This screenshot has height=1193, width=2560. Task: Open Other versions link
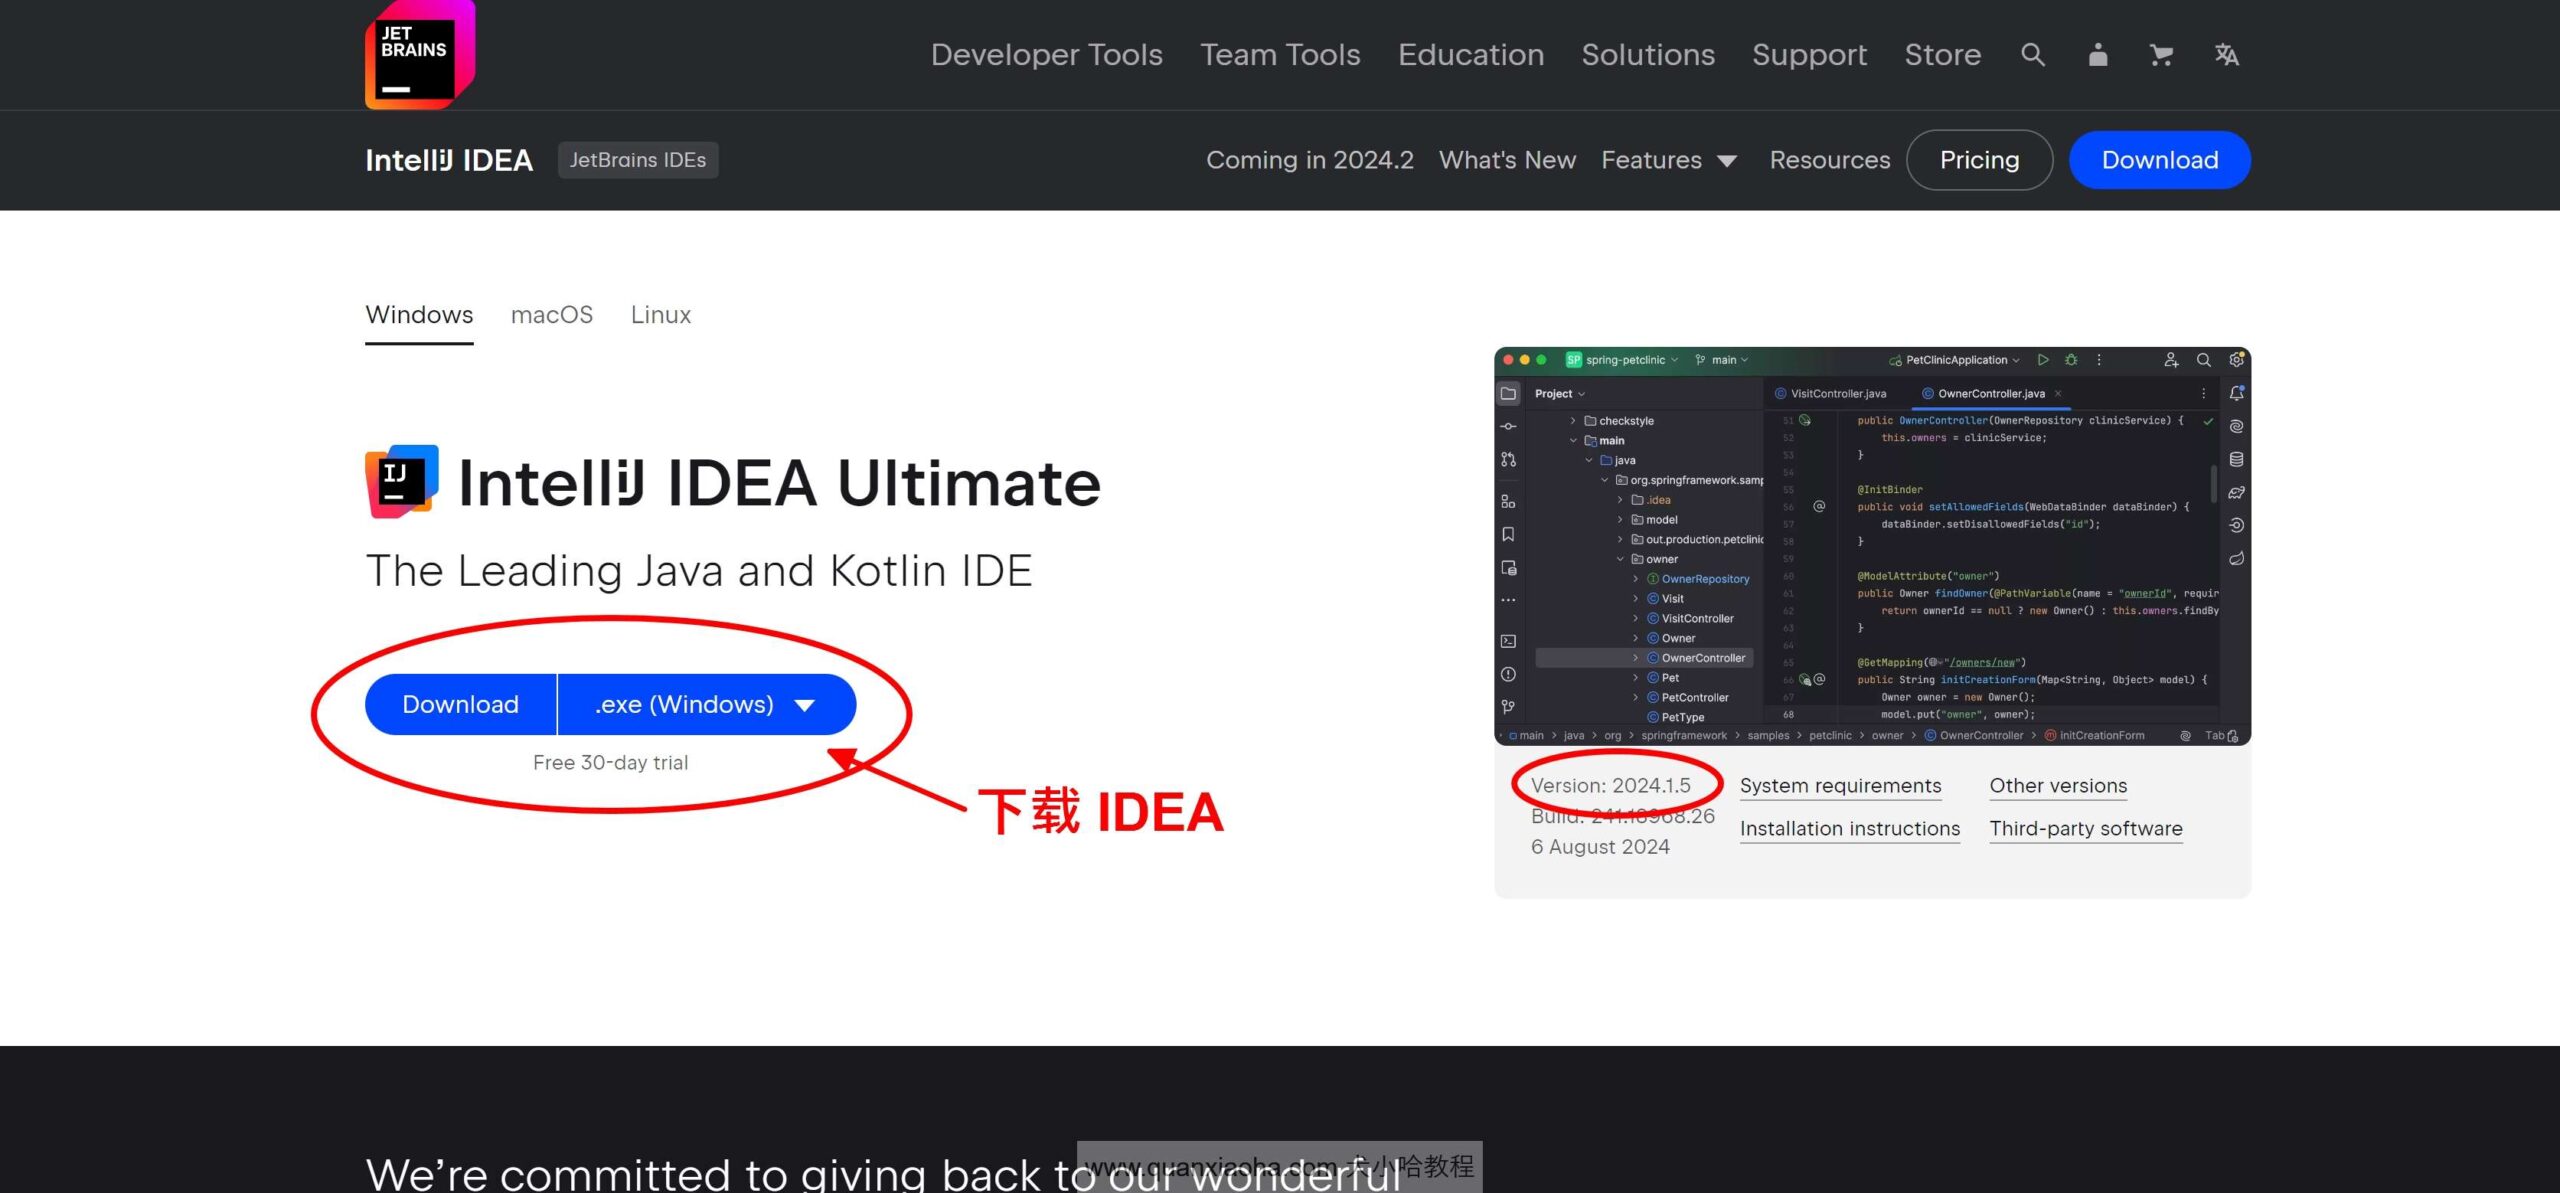click(x=2058, y=786)
